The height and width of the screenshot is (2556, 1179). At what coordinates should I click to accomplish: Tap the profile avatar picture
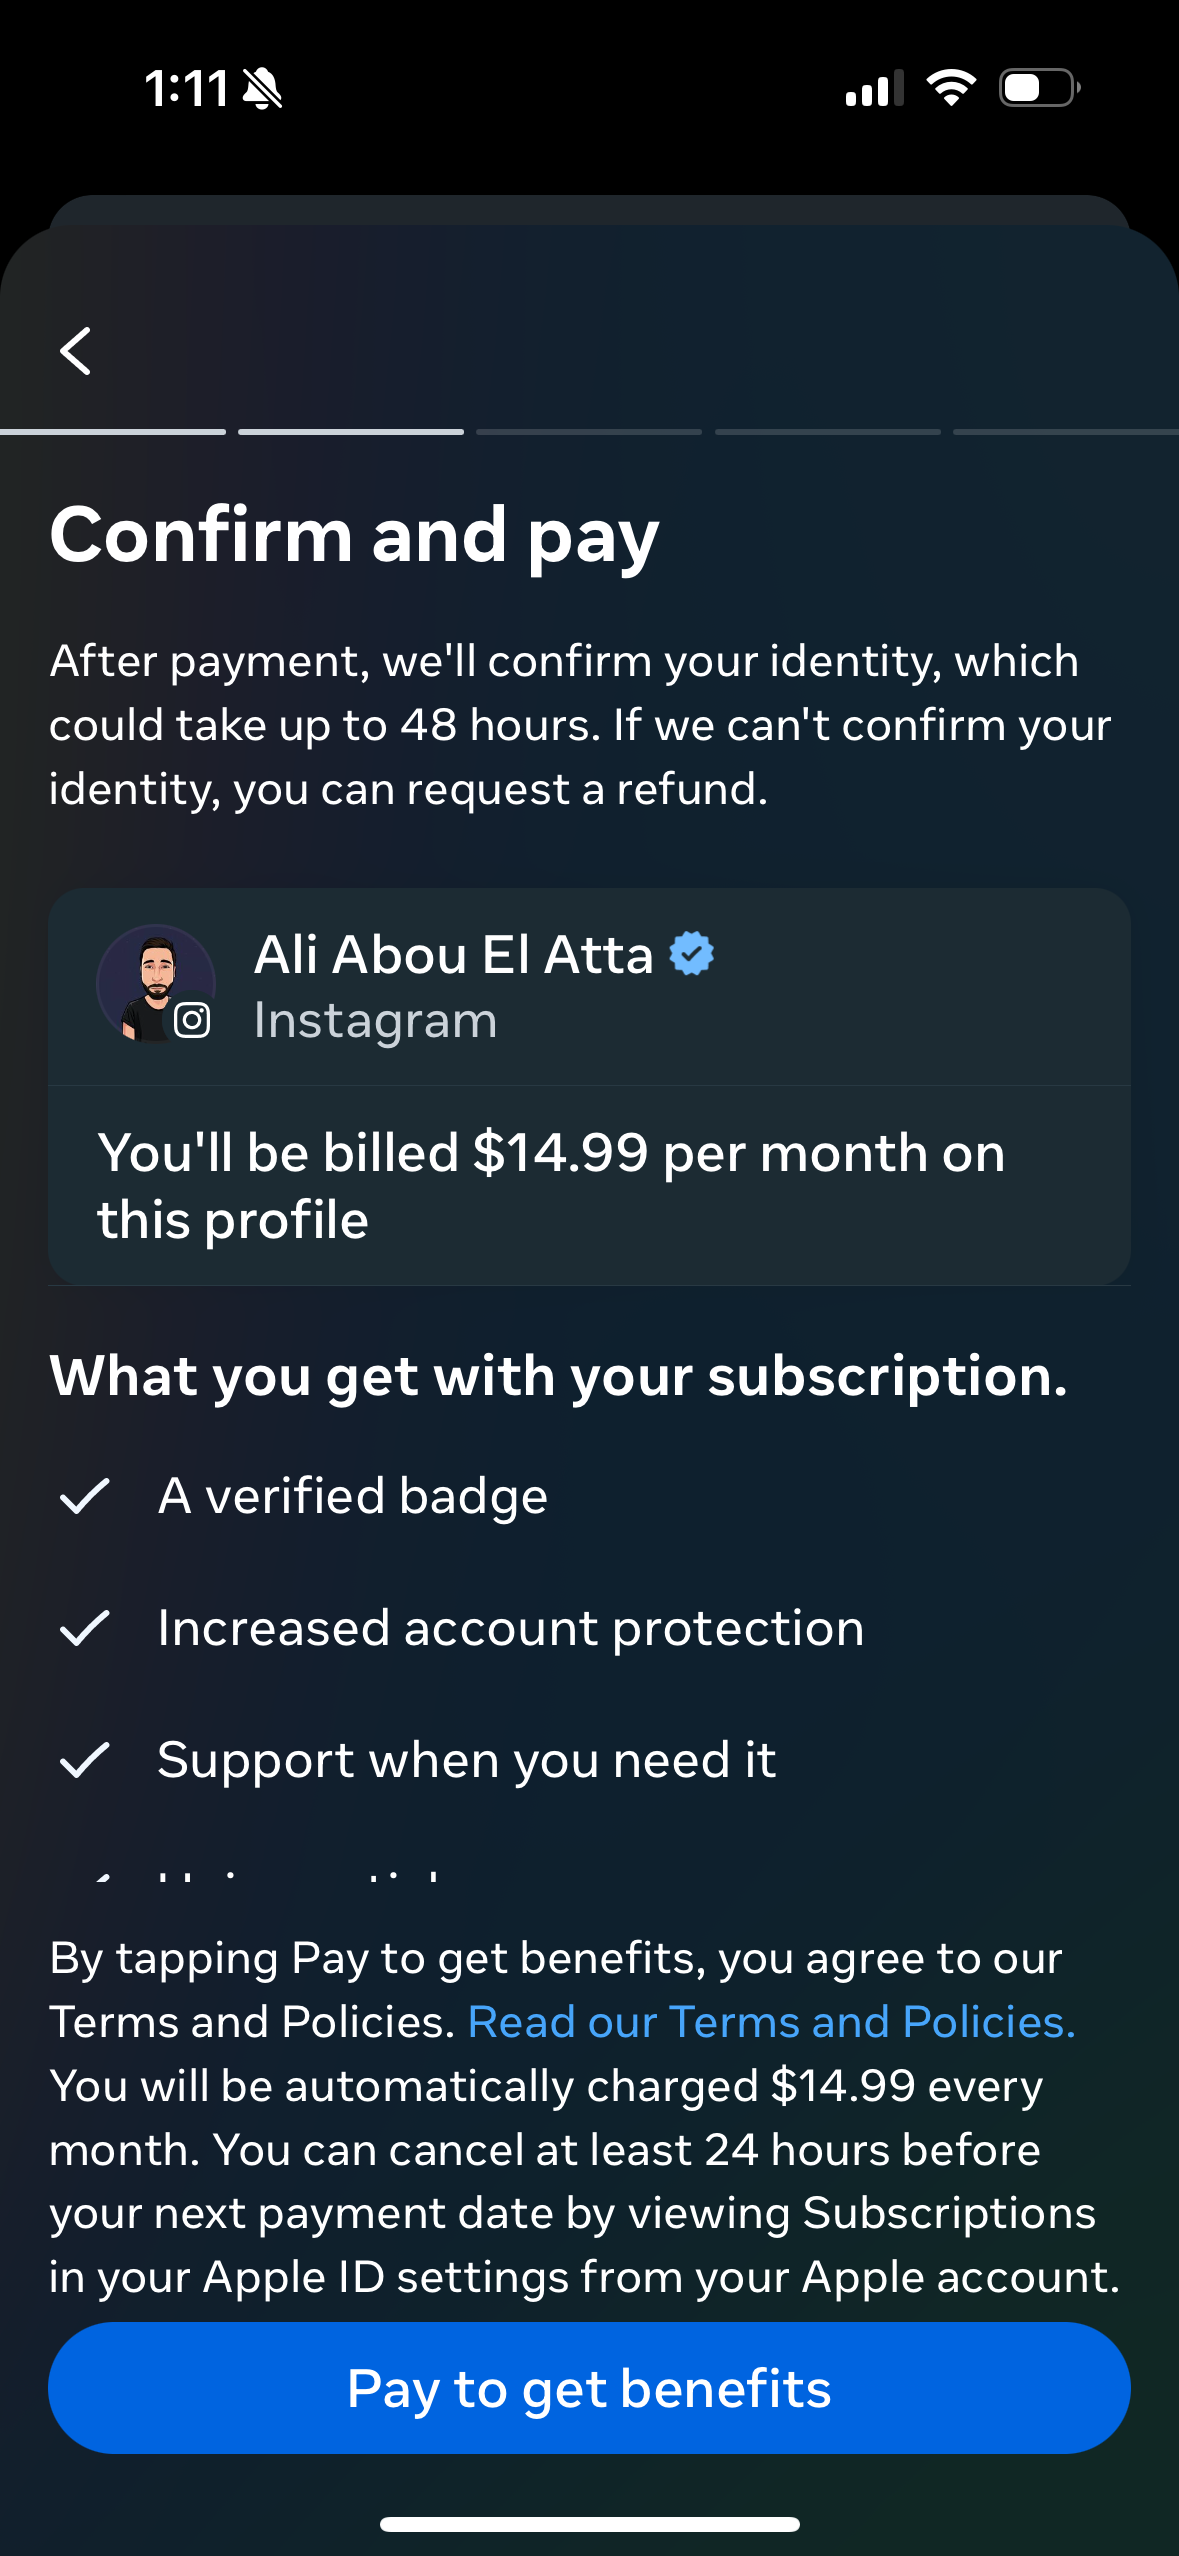coord(153,982)
